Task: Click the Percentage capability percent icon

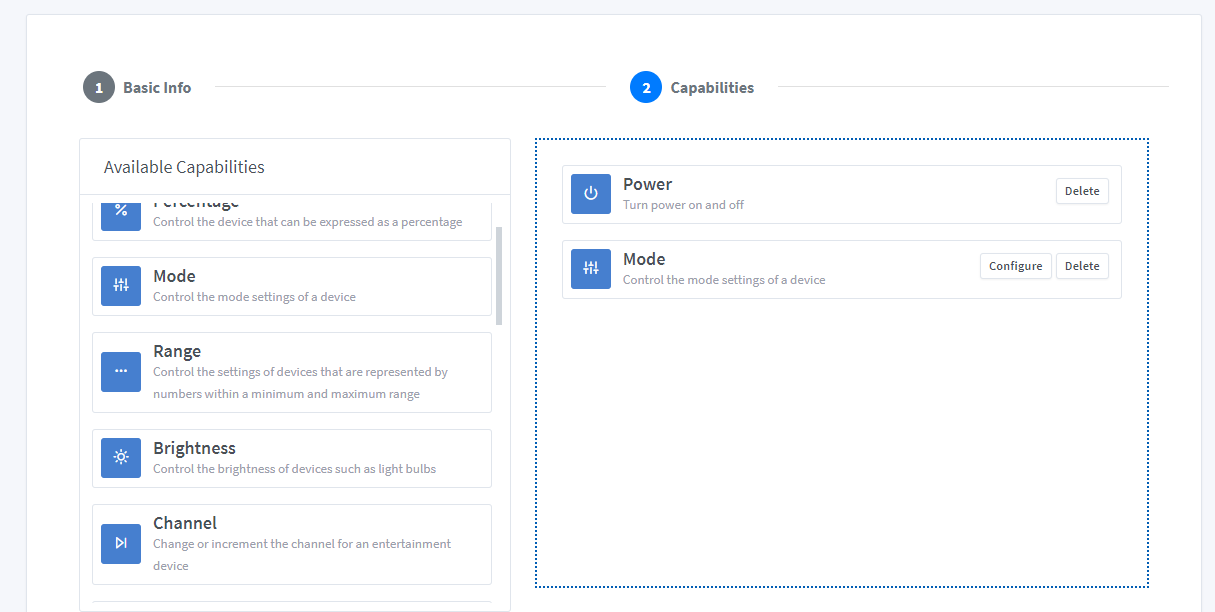Action: pyautogui.click(x=121, y=211)
